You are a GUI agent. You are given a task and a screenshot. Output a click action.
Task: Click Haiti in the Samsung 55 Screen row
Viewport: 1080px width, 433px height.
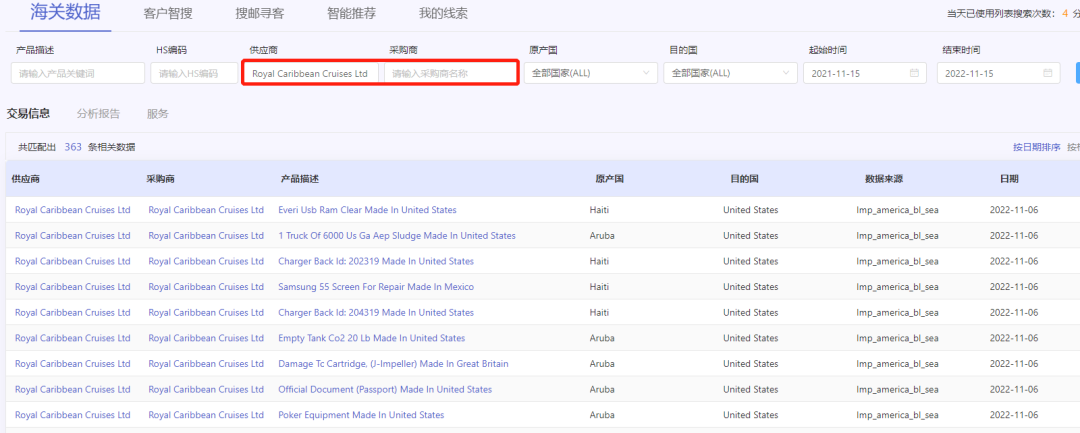point(600,287)
